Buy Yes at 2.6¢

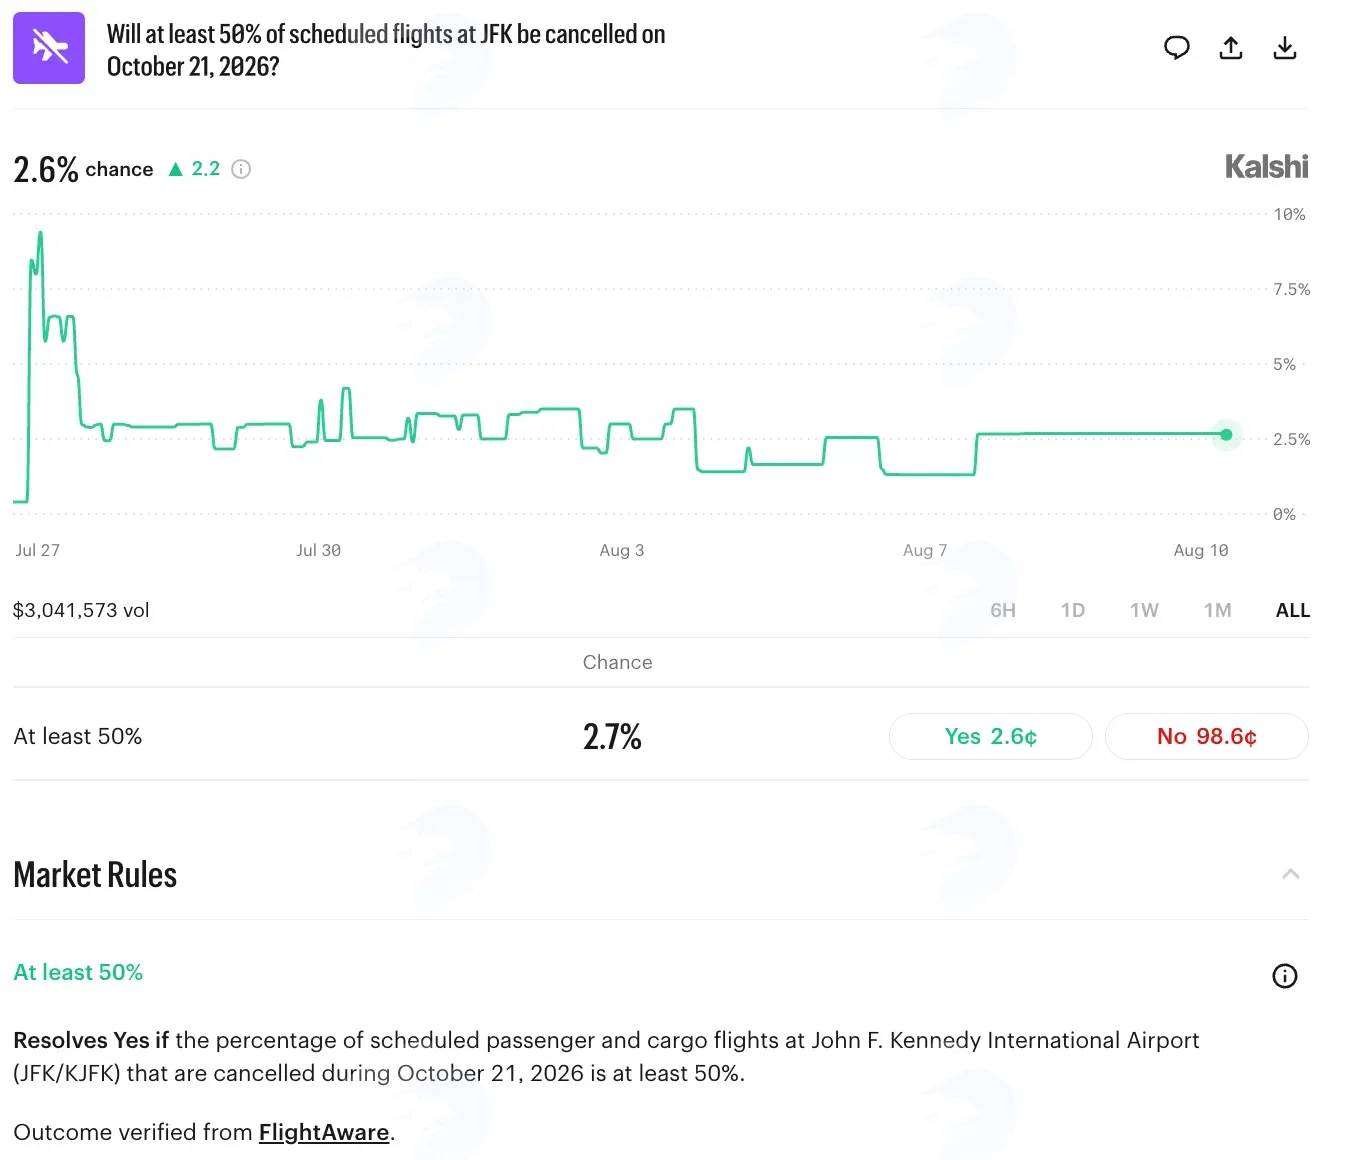pos(991,737)
